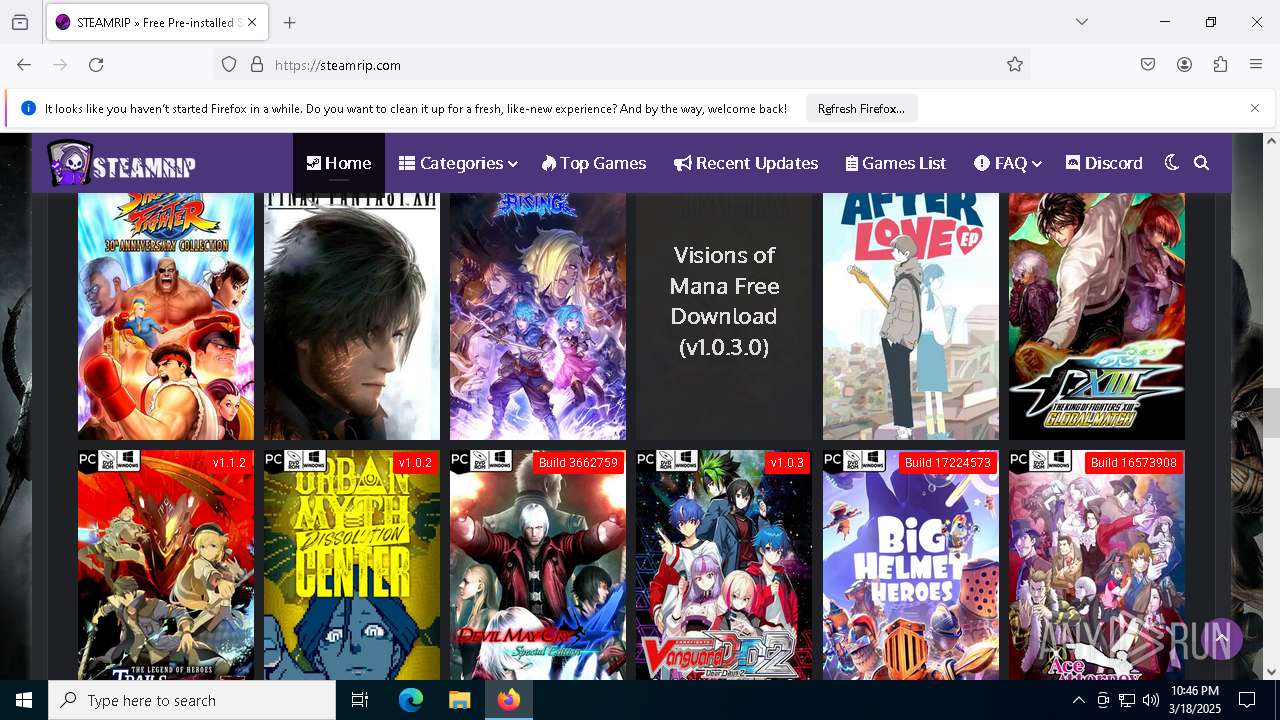
Task: Open the volume control icon
Action: pos(1150,700)
